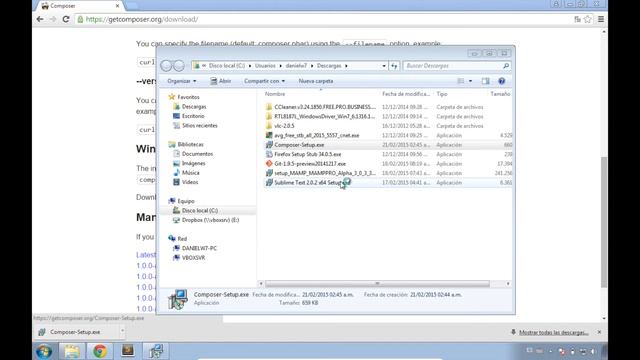Expand the view options dropdown arrow
The width and height of the screenshot is (640, 360).
click(470, 81)
